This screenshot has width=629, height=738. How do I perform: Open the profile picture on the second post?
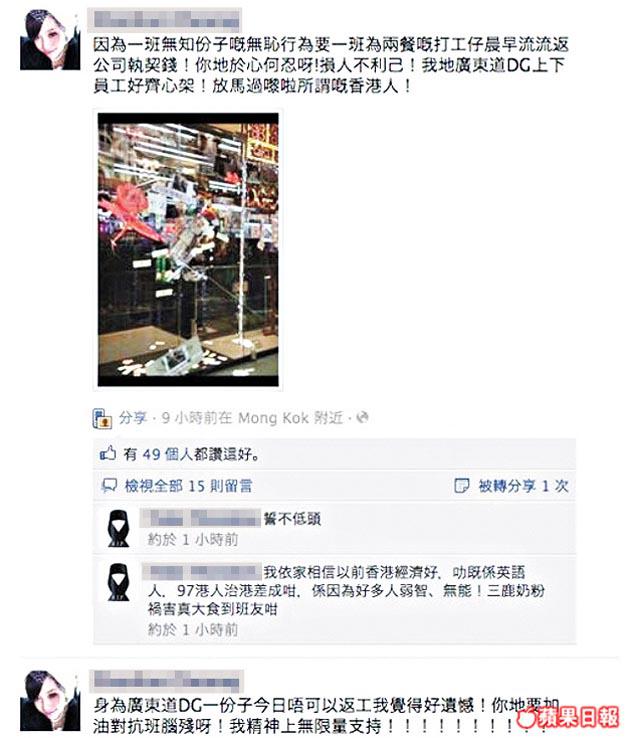coord(50,700)
